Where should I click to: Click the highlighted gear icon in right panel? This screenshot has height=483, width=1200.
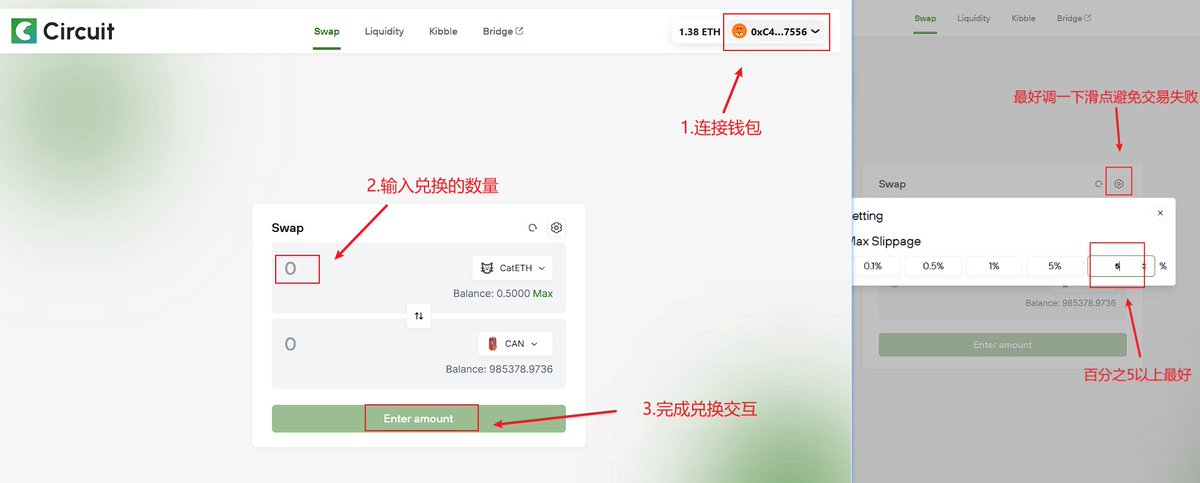[1119, 184]
